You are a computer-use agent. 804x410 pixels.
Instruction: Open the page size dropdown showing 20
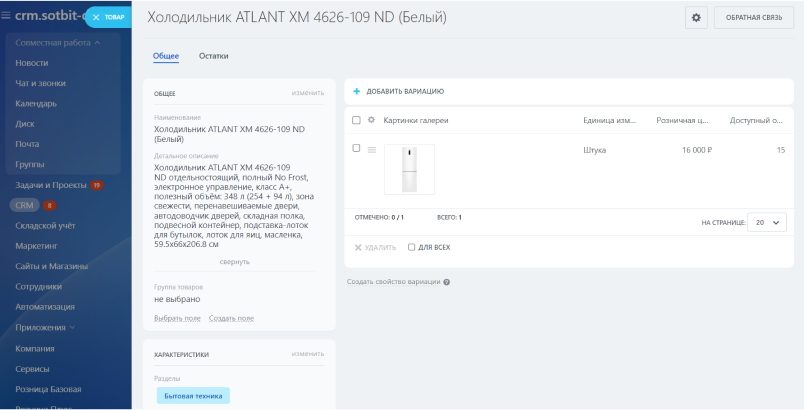coord(767,223)
